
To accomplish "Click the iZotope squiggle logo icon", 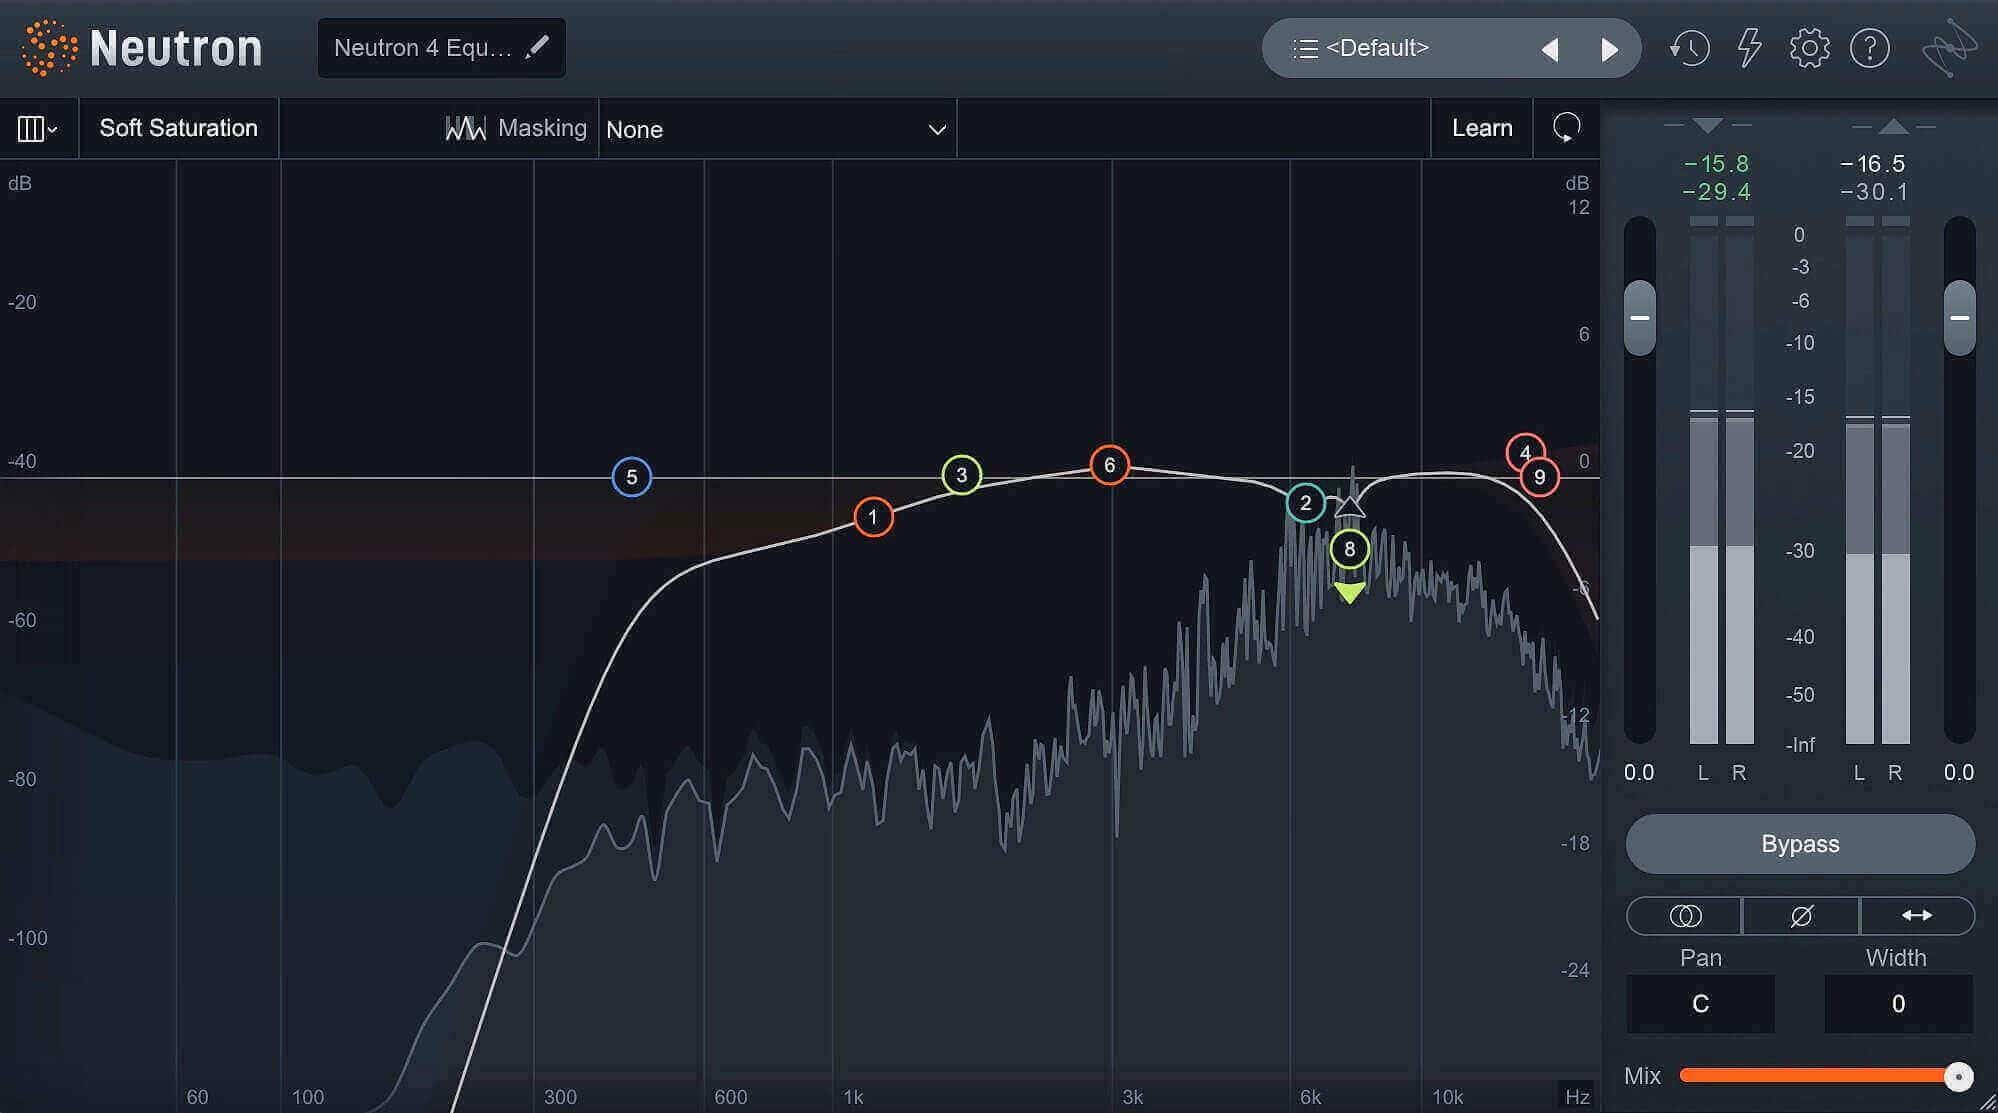I will point(1949,48).
